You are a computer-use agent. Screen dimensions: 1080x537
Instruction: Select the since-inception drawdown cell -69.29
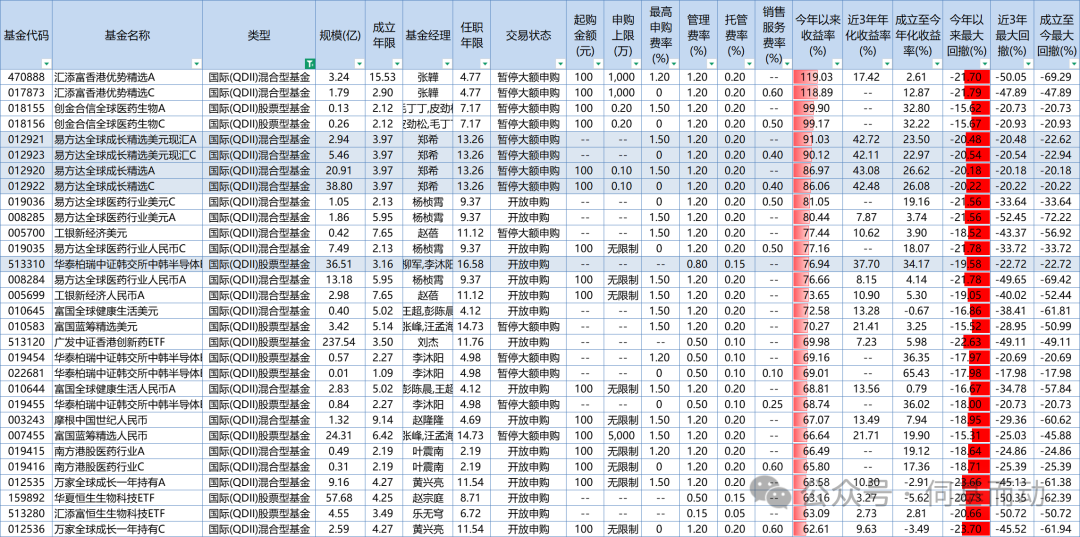(1057, 78)
